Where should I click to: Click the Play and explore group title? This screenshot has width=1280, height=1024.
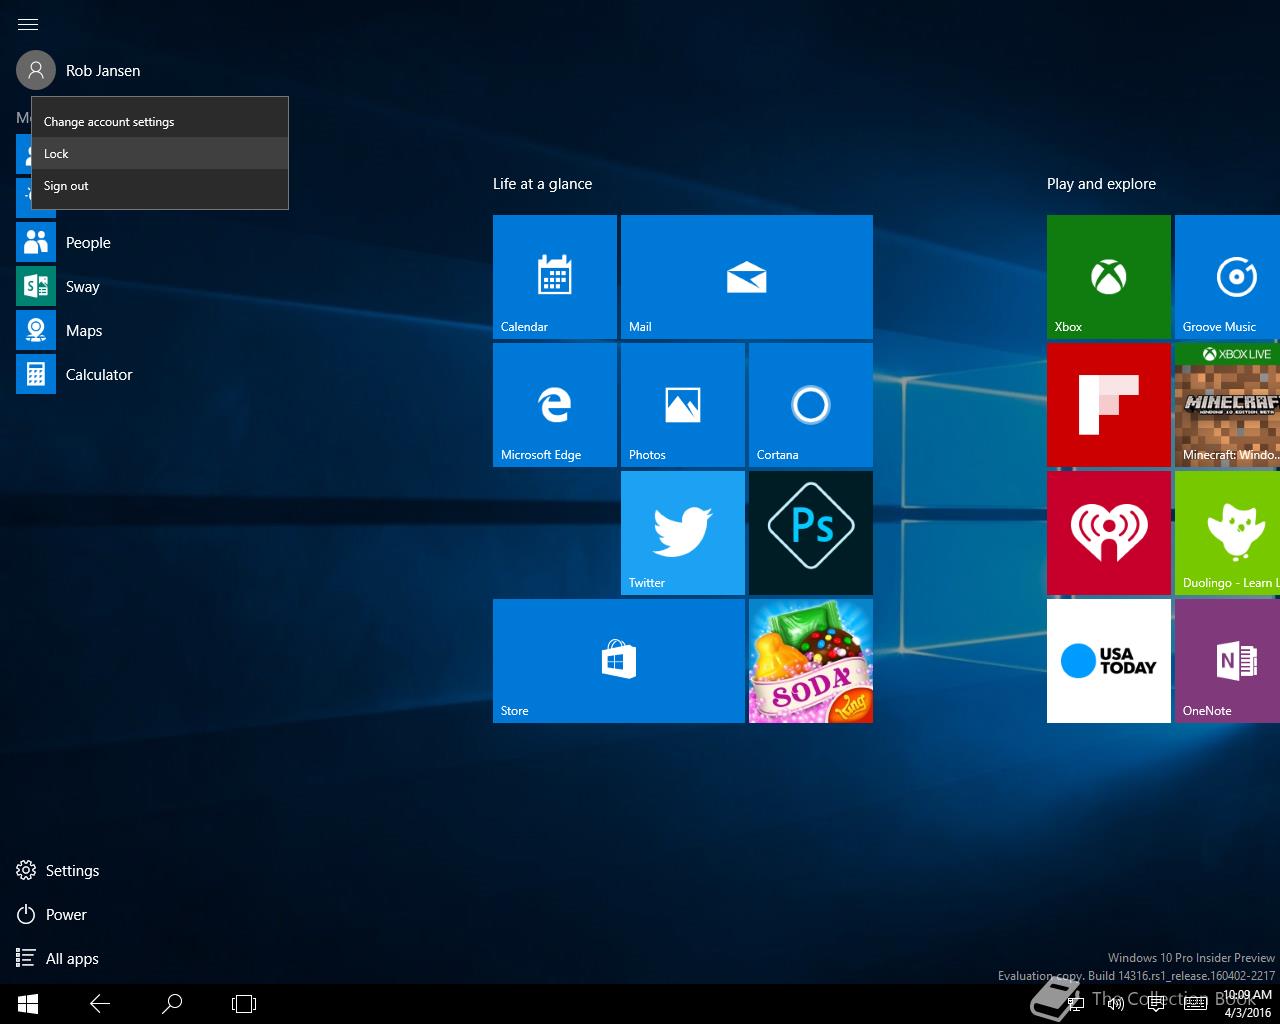[1101, 184]
